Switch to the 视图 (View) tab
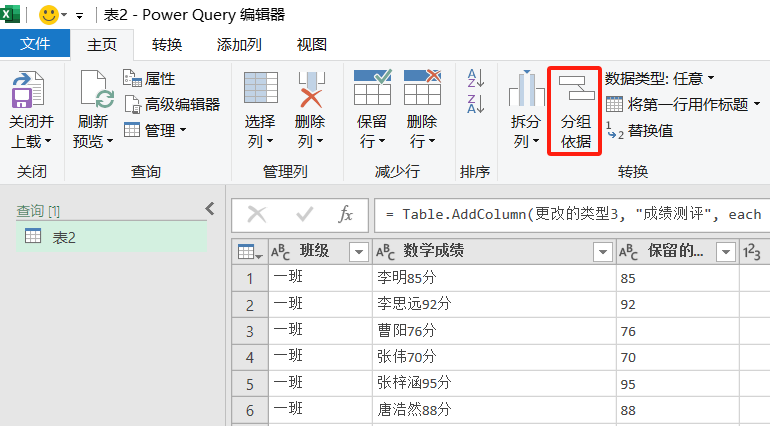 pos(311,45)
